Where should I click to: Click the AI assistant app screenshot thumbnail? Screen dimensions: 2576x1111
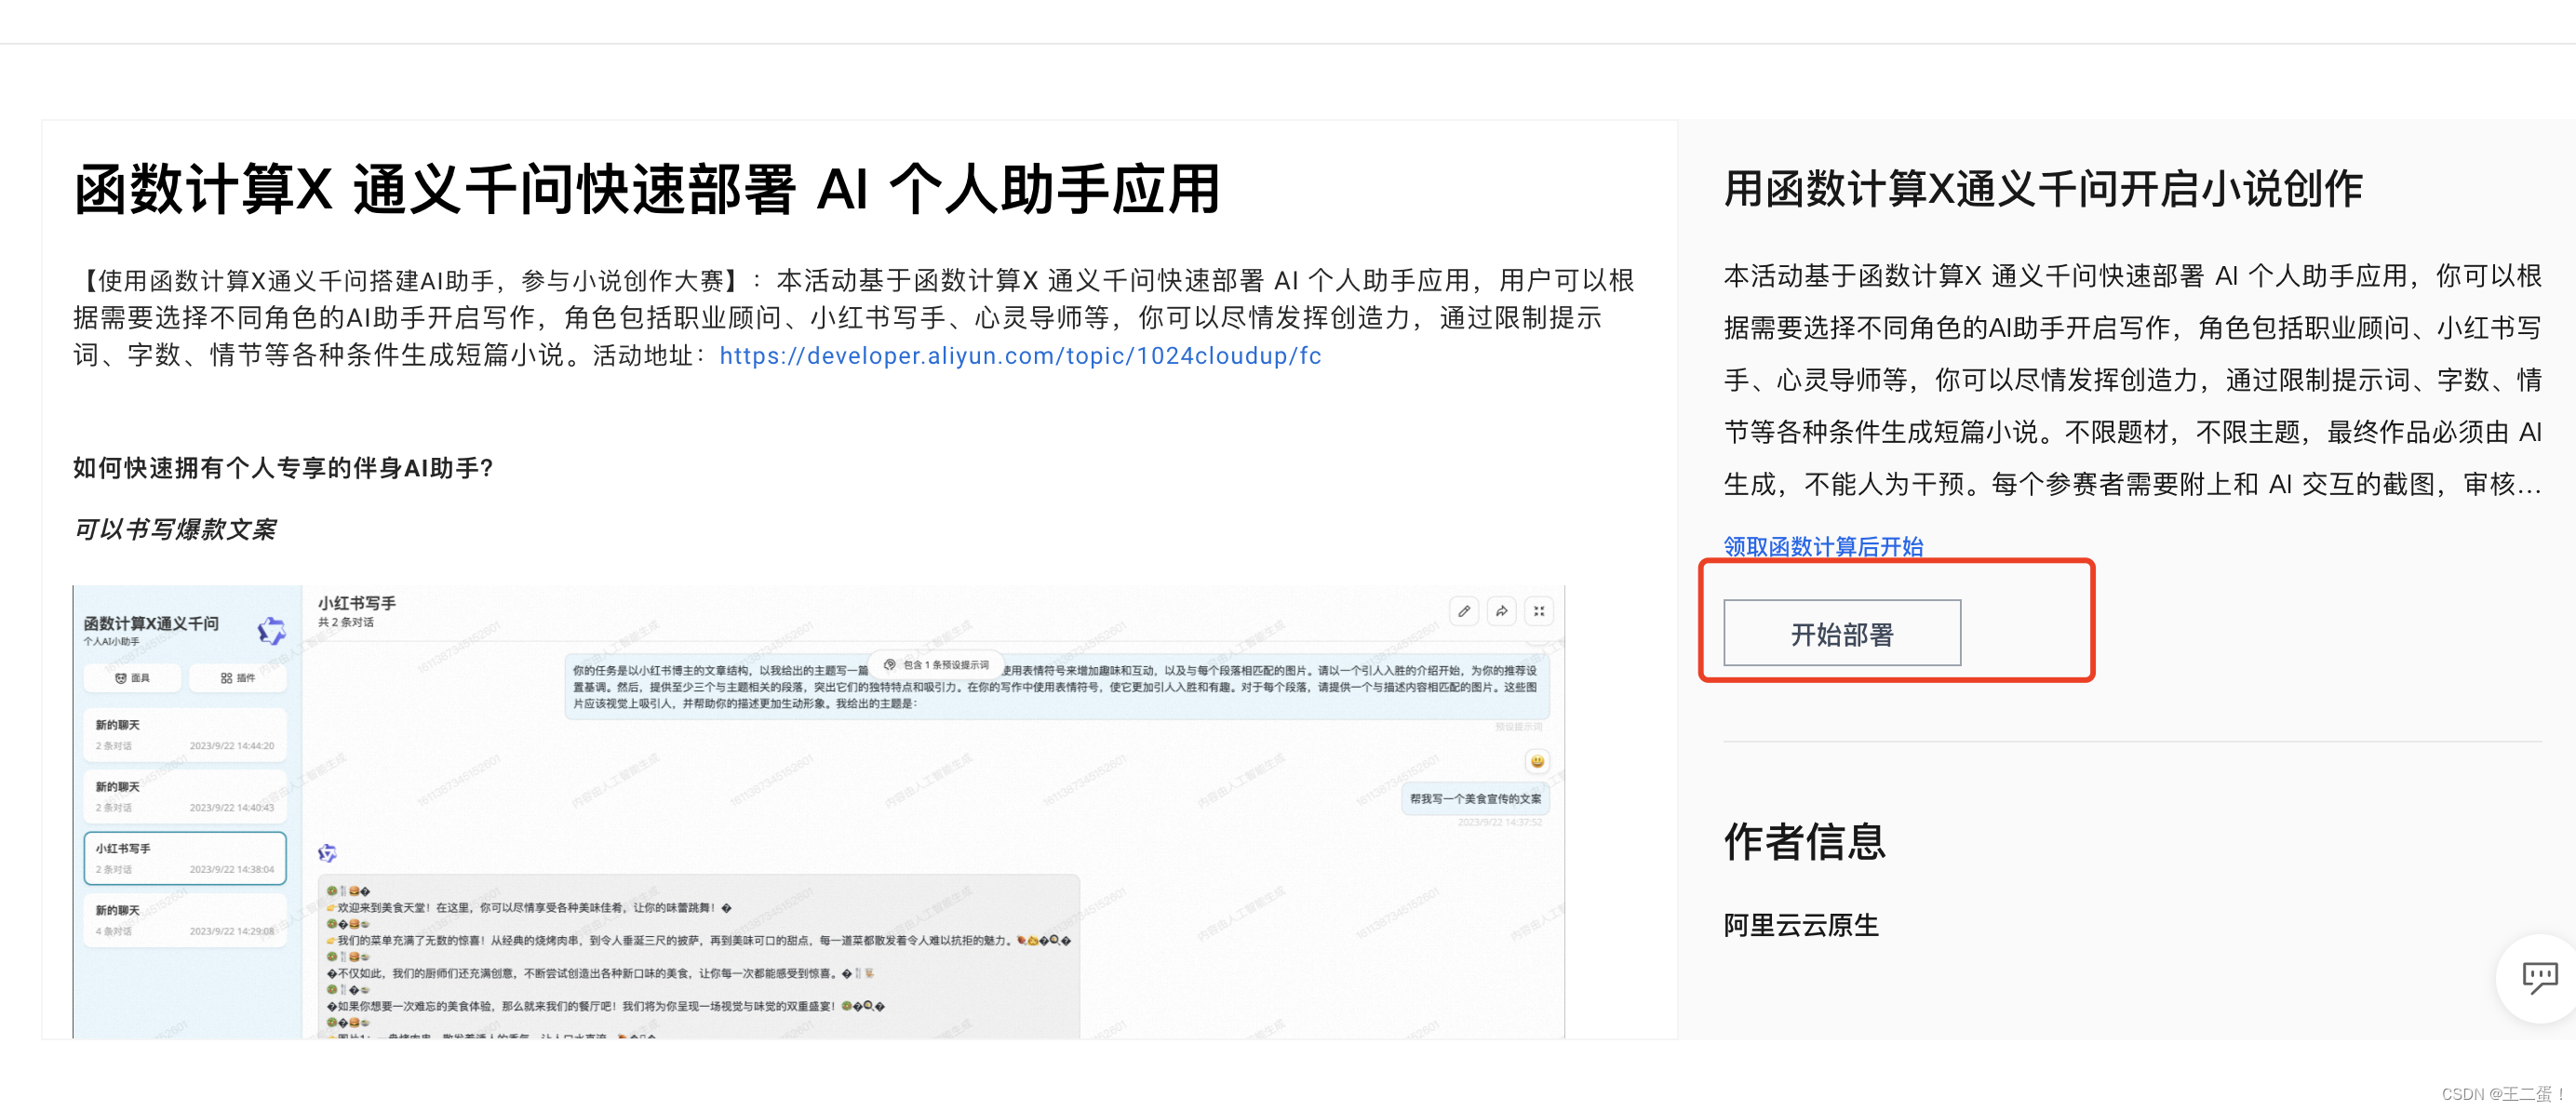(x=818, y=812)
